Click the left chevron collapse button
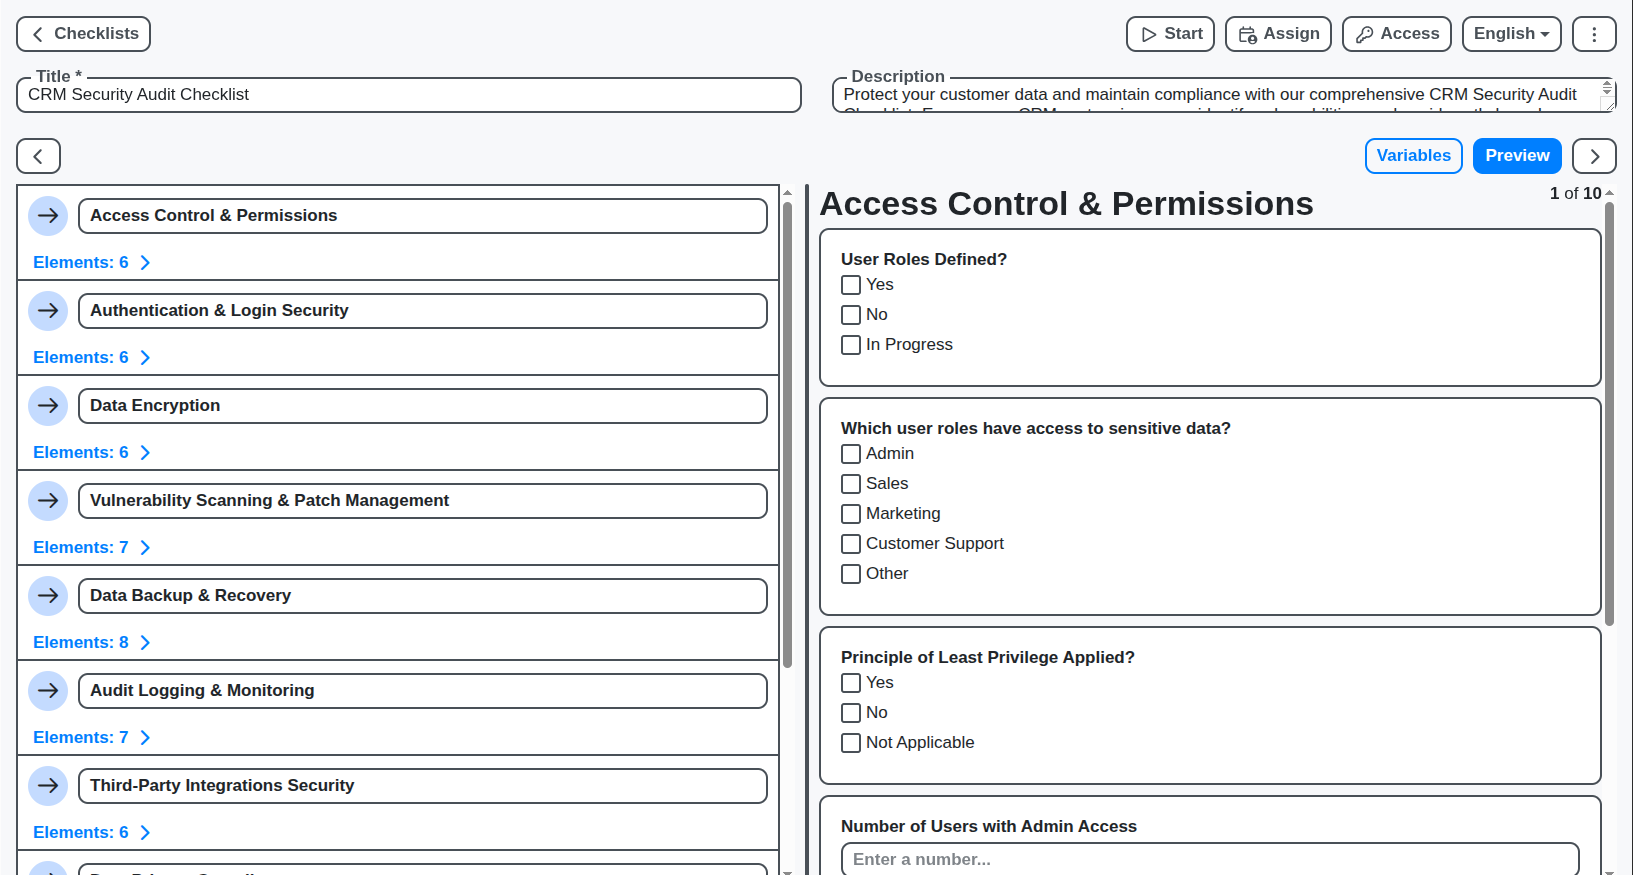This screenshot has width=1633, height=875. [x=39, y=156]
